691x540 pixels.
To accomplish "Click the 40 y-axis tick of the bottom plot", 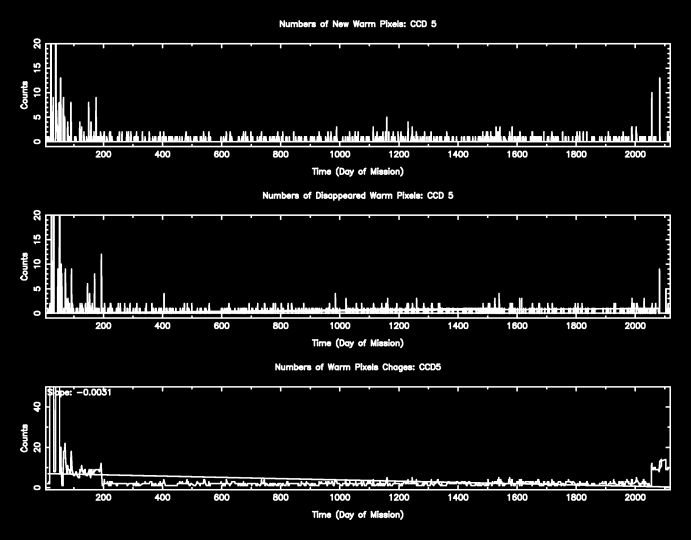I will [x=38, y=406].
